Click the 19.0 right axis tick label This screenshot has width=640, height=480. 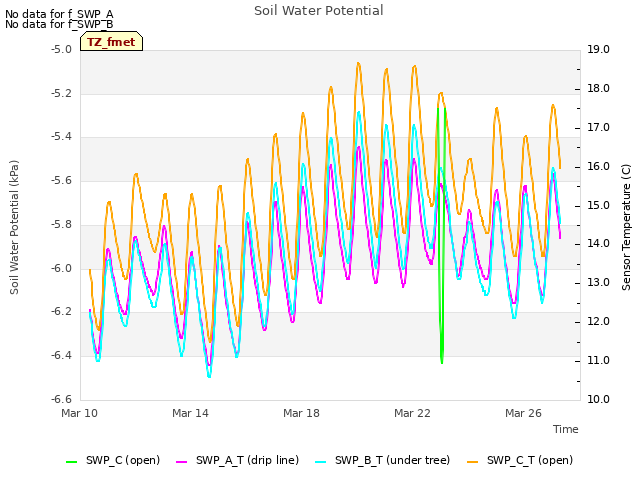pos(598,49)
